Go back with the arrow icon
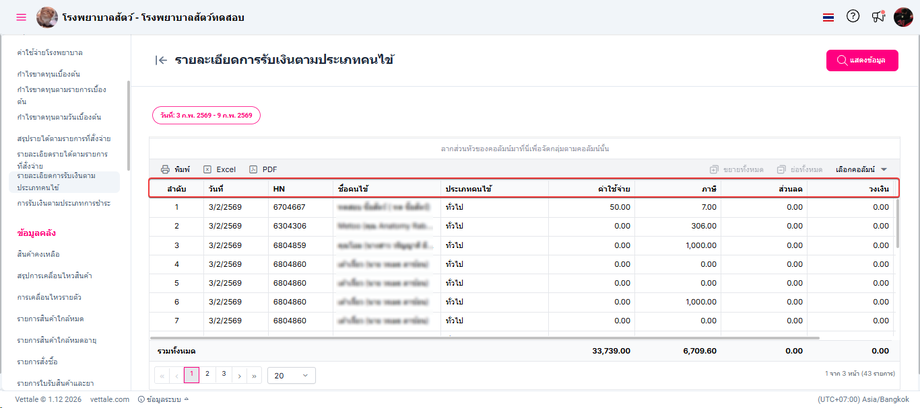Image resolution: width=920 pixels, height=408 pixels. pos(161,60)
